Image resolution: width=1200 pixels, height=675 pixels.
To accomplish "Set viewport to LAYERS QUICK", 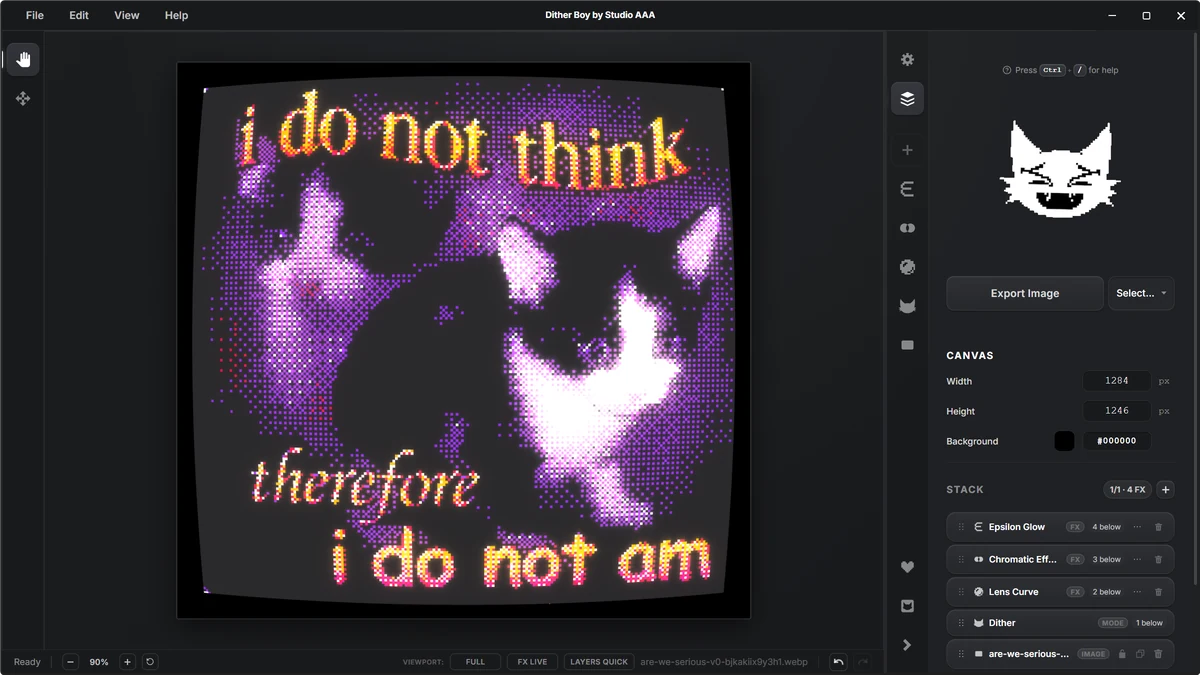I will pyautogui.click(x=599, y=662).
